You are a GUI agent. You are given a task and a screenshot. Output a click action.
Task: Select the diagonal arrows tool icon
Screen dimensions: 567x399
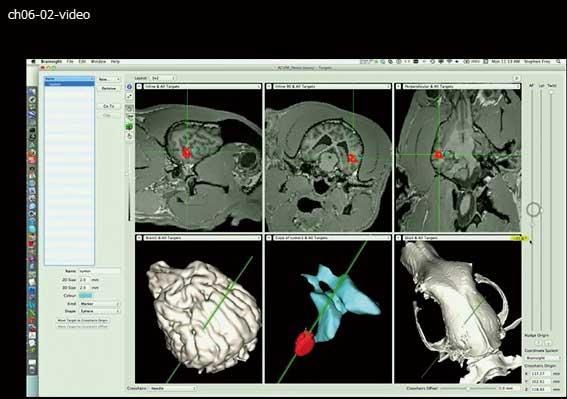[129, 97]
